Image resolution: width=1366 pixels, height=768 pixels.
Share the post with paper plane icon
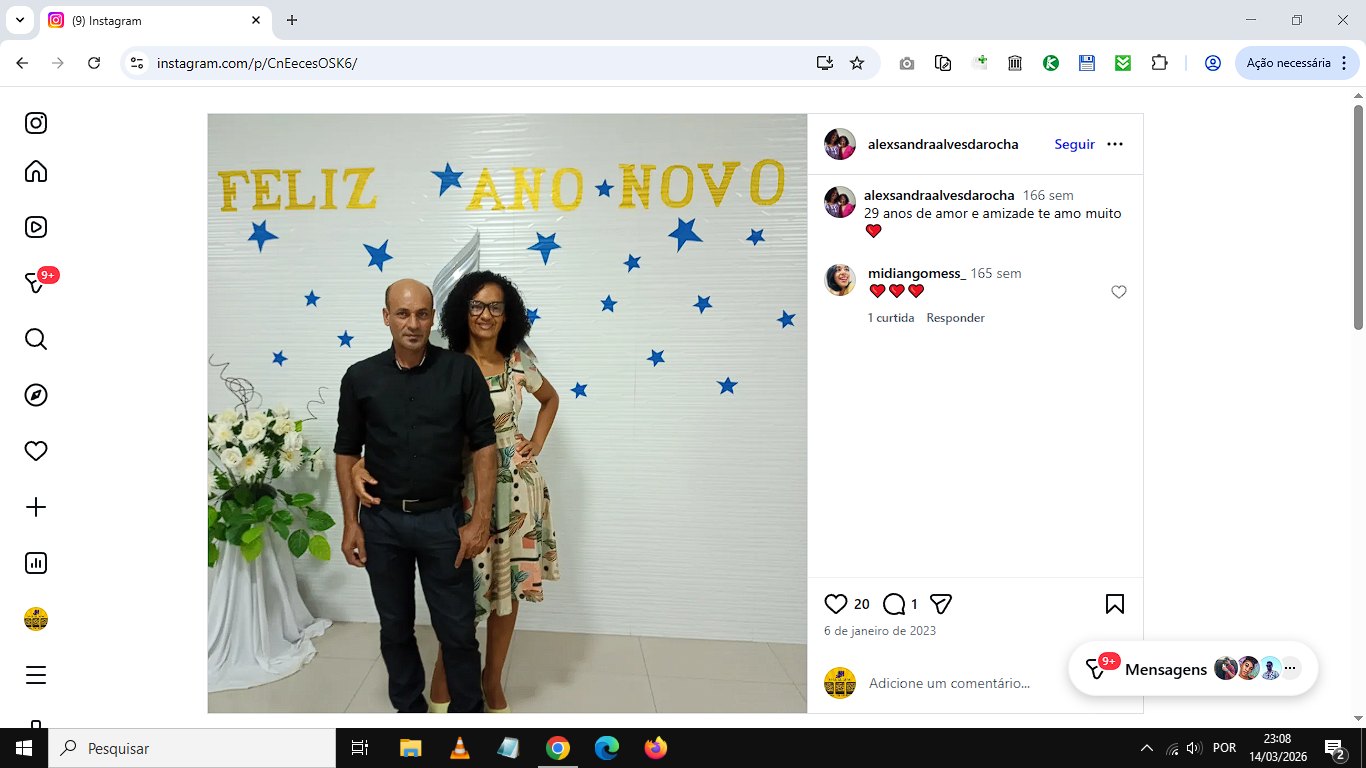click(x=940, y=604)
